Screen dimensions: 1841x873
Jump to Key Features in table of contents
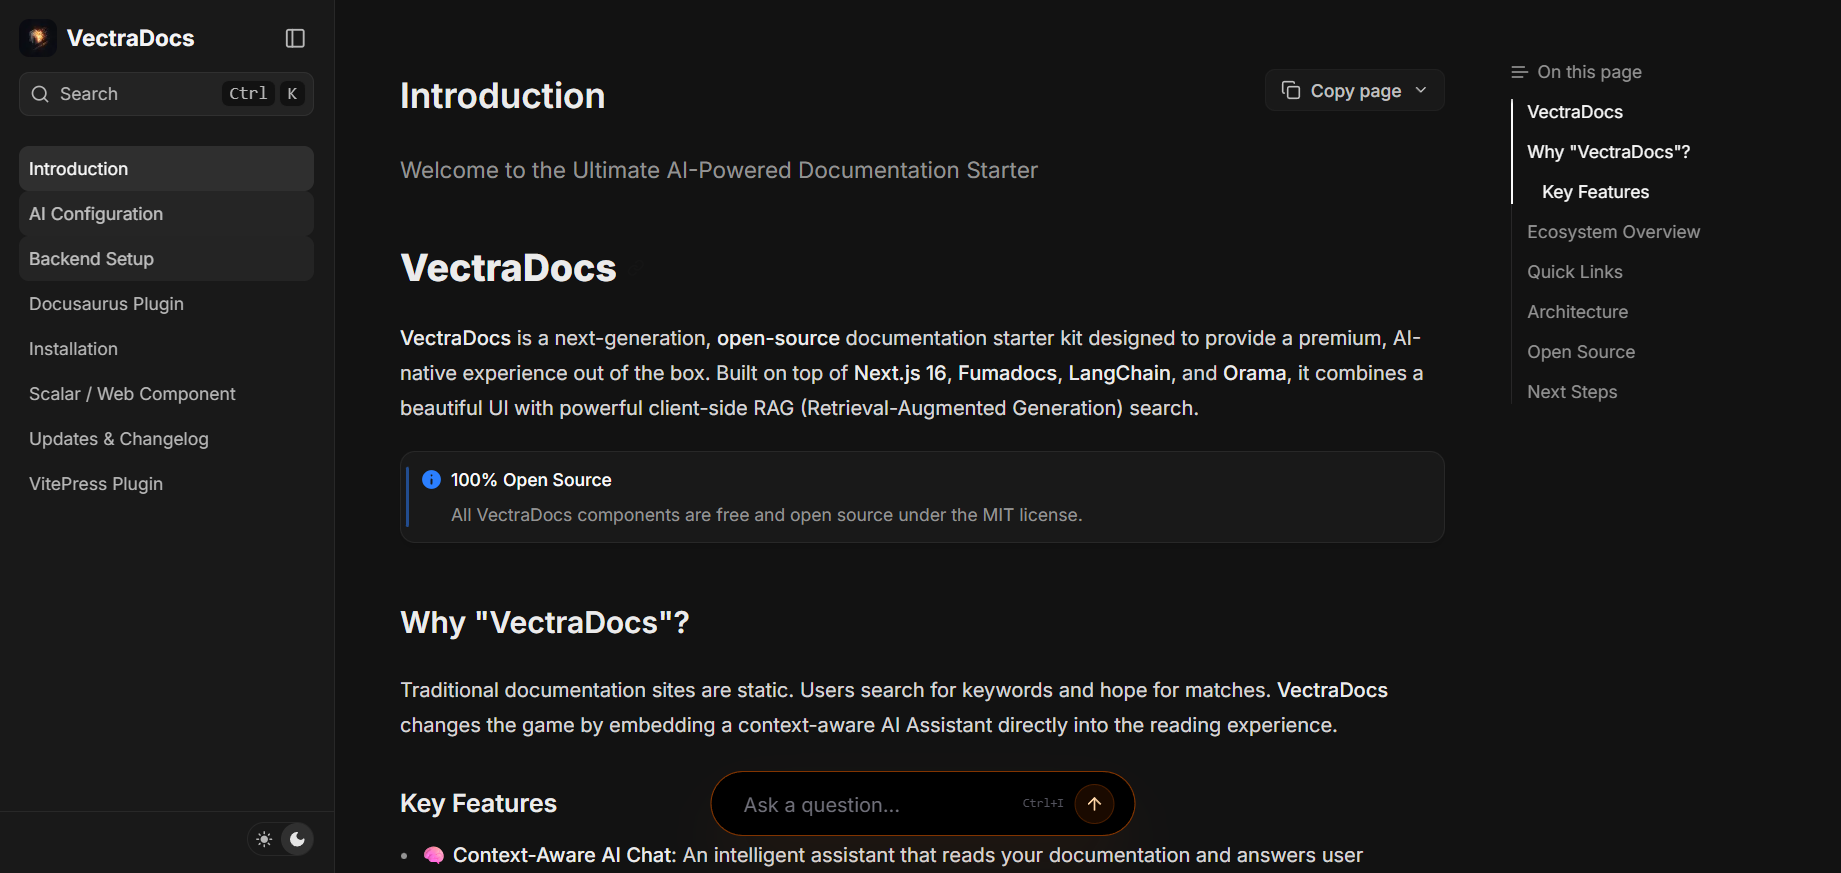click(1595, 192)
